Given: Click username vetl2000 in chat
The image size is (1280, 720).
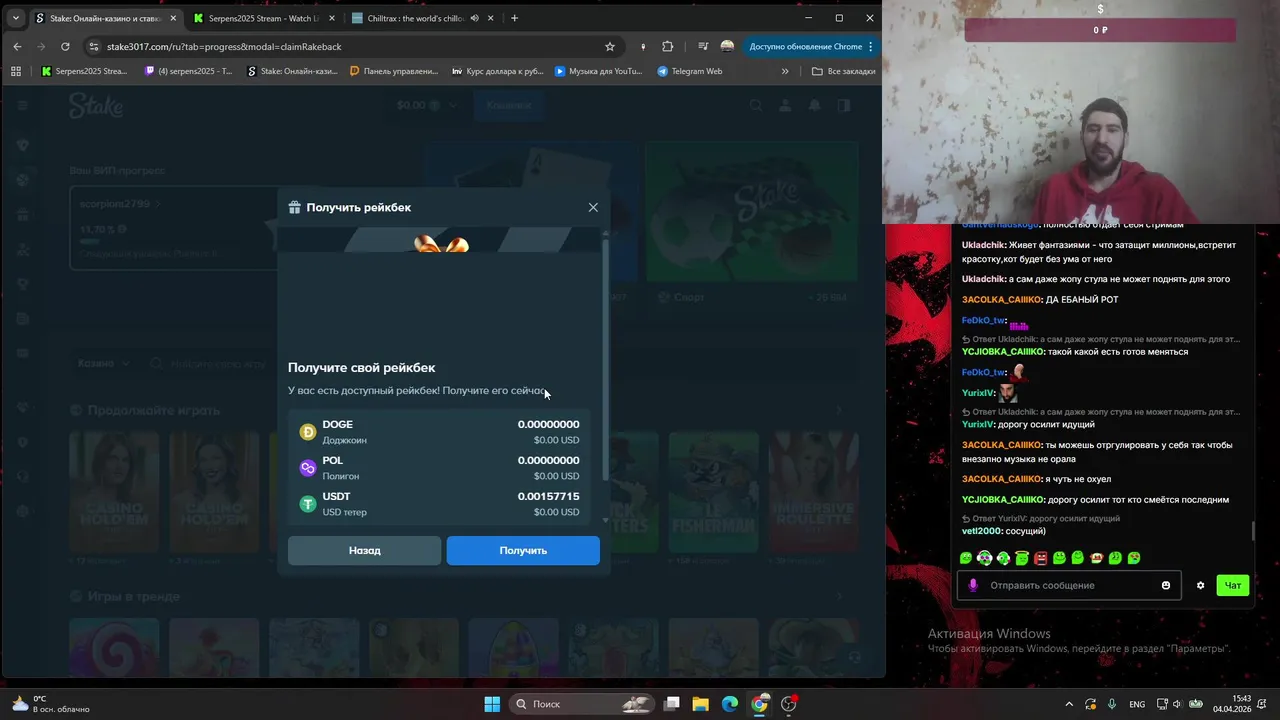Looking at the screenshot, I should click(x=981, y=531).
